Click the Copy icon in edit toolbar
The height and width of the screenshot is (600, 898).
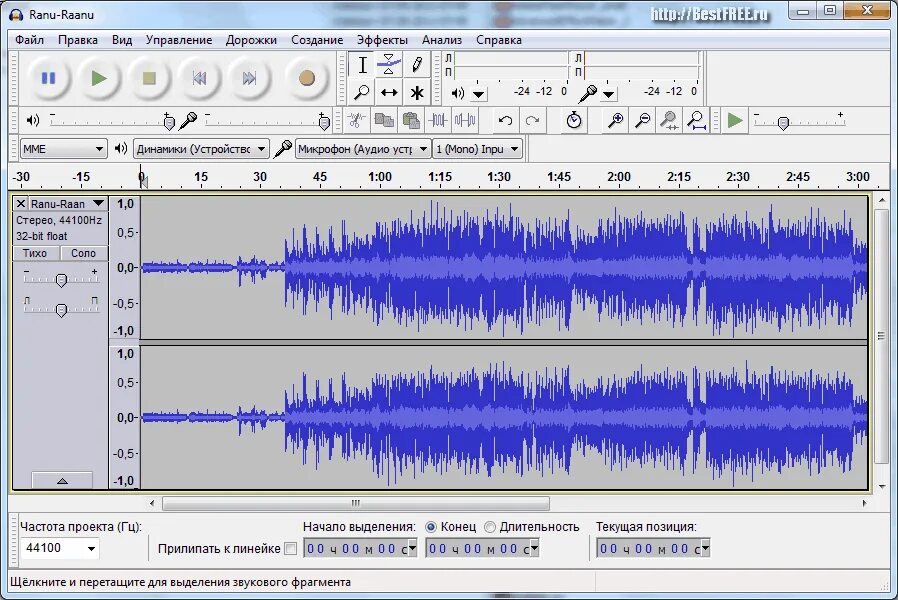pos(384,120)
